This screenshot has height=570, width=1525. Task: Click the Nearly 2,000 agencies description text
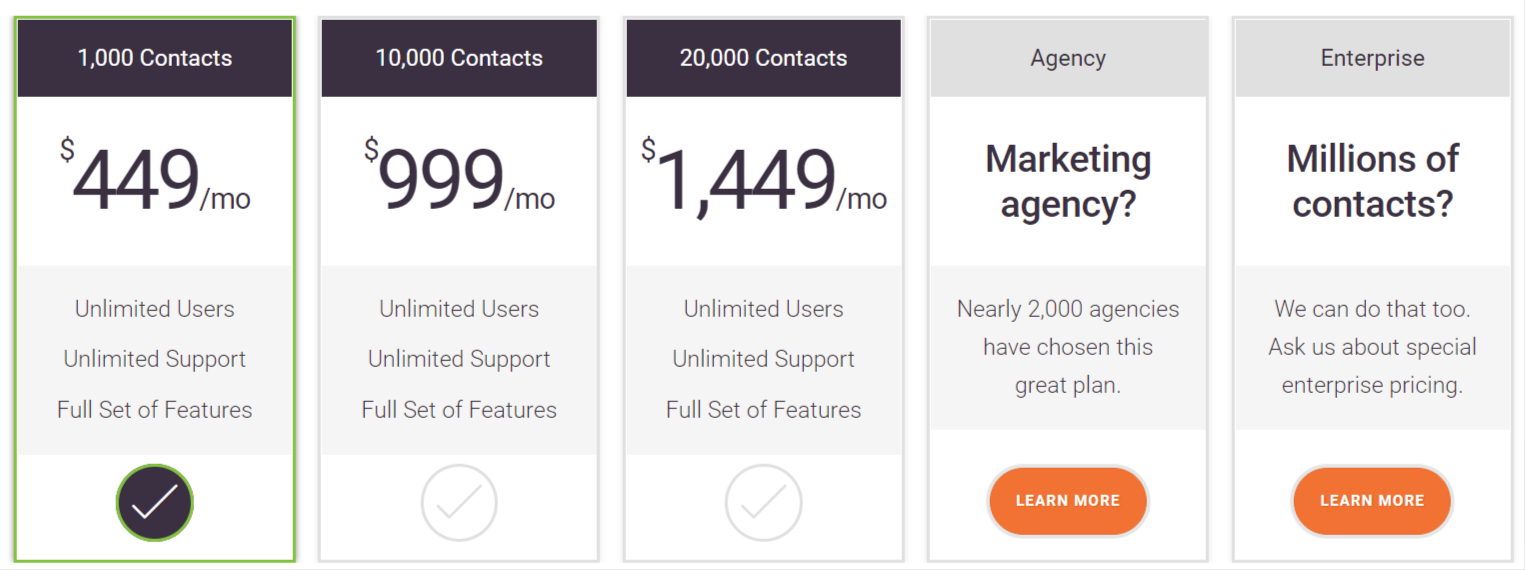point(1068,347)
